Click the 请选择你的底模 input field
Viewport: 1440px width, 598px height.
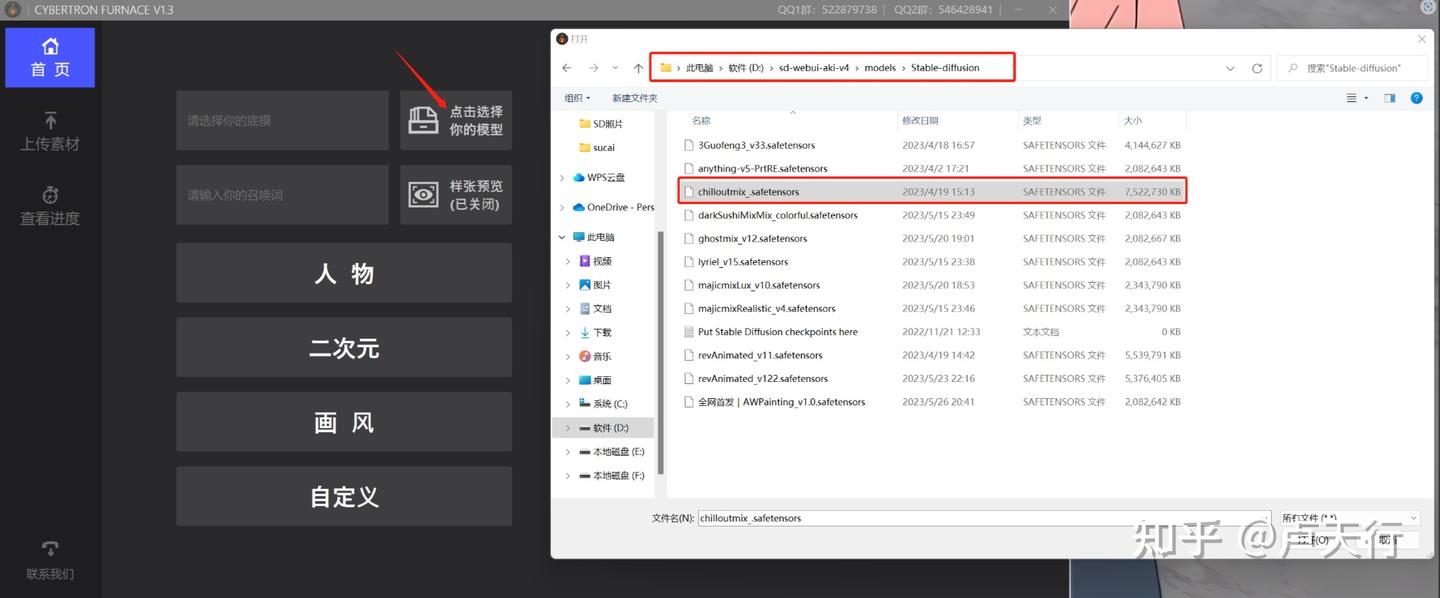282,120
